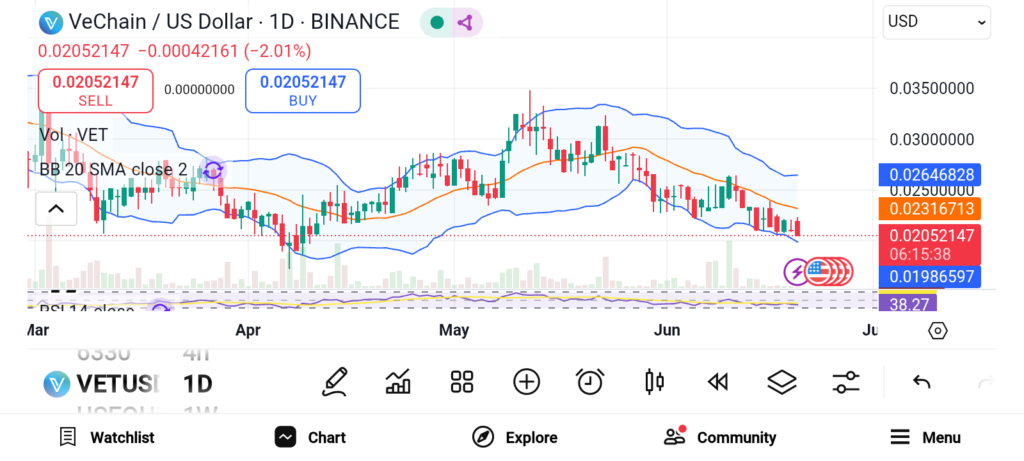The height and width of the screenshot is (461, 1024).
Task: Open the 1D interval selector
Action: (x=197, y=383)
